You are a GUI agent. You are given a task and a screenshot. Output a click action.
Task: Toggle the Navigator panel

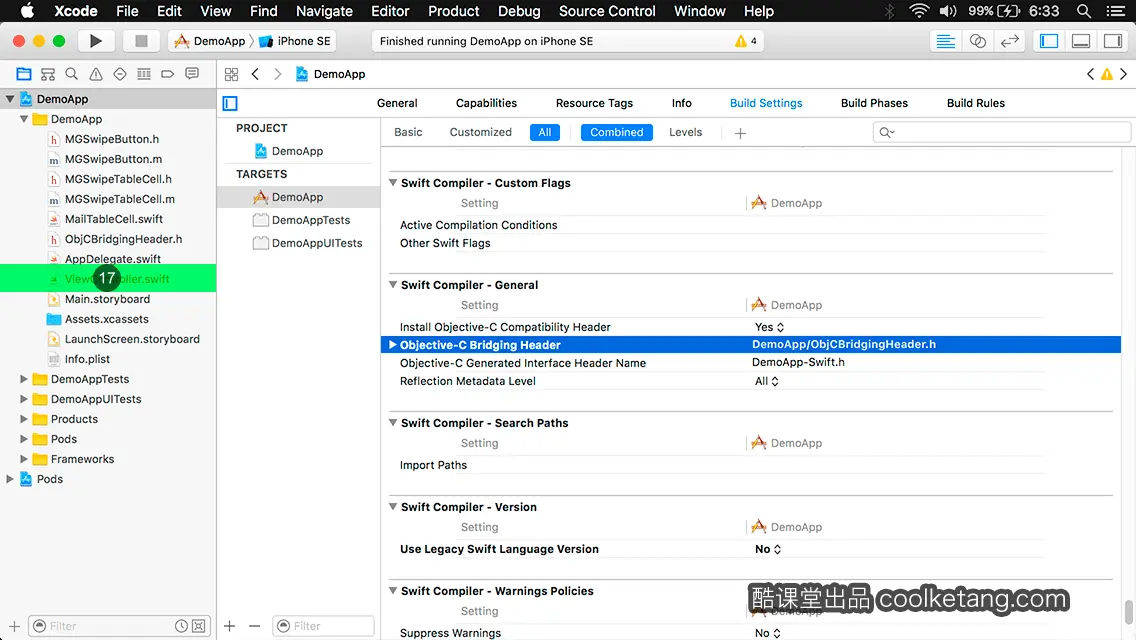(x=1048, y=41)
